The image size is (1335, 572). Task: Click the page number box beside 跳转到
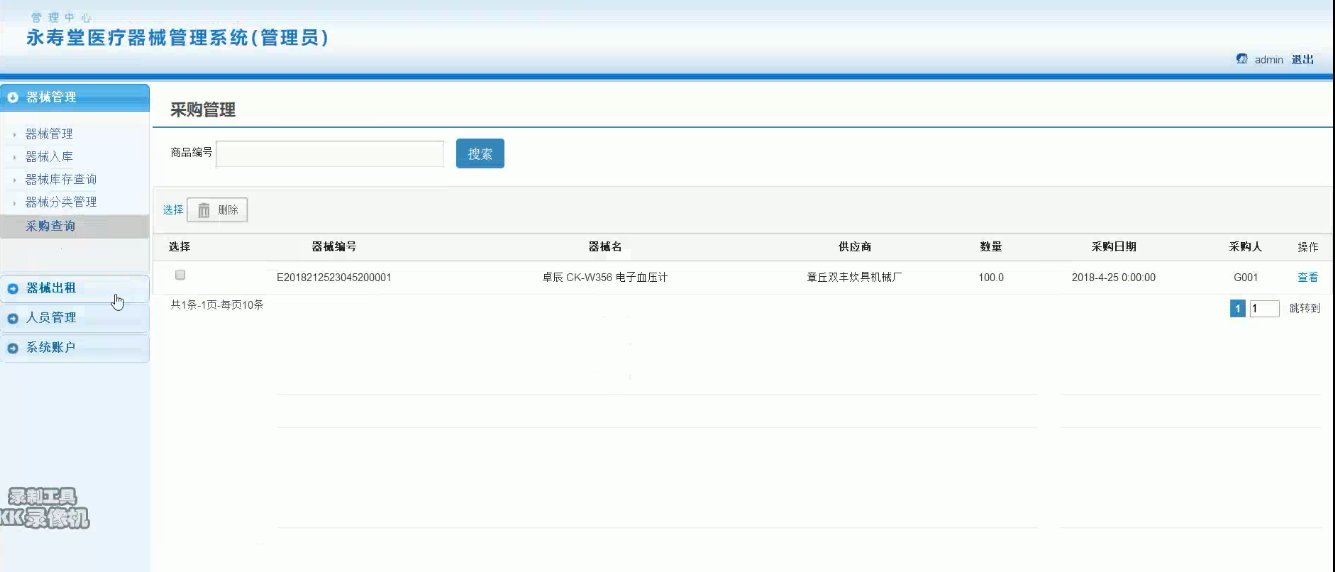click(1265, 309)
